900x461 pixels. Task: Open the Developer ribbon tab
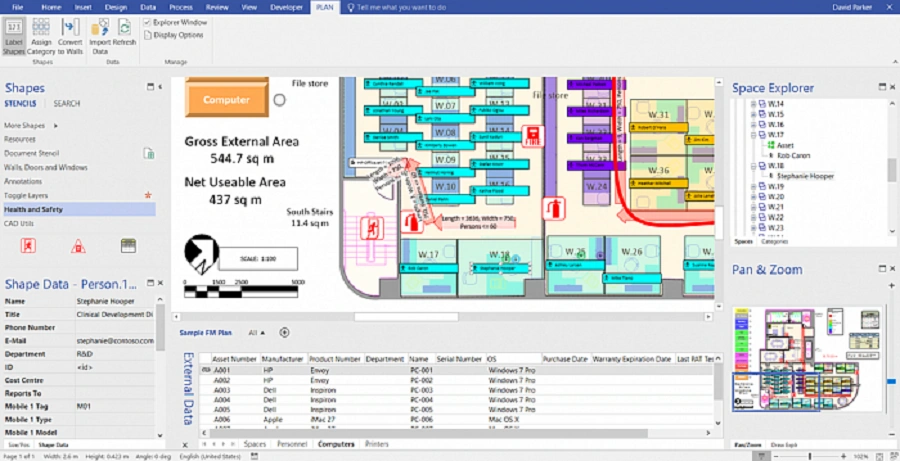(x=287, y=7)
